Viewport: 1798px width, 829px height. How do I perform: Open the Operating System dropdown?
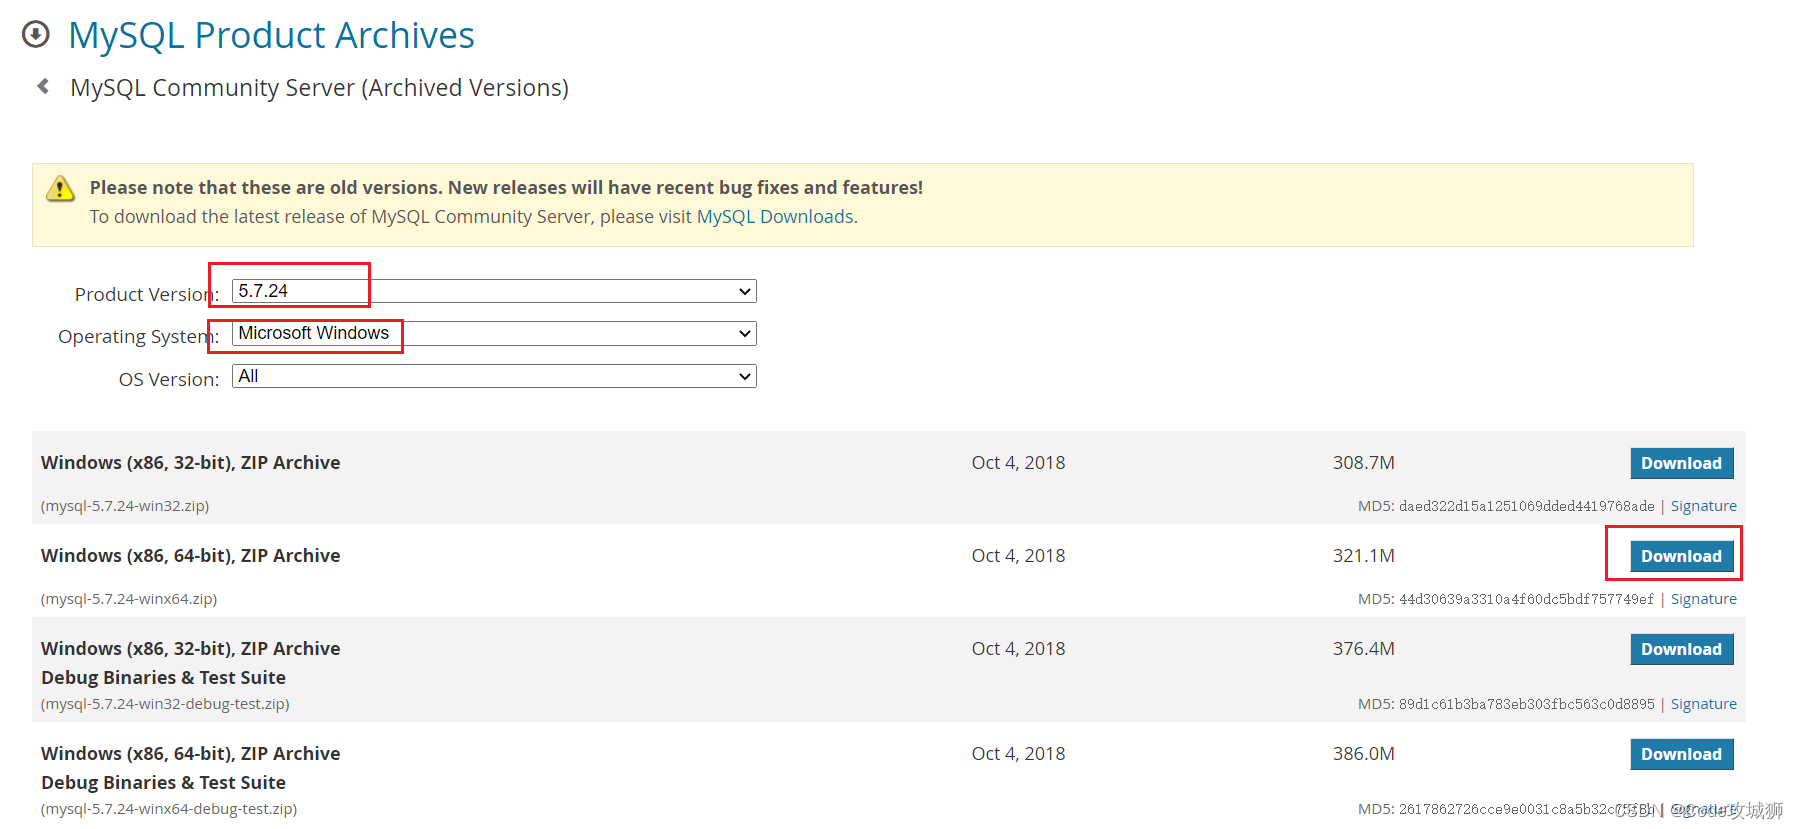point(494,333)
